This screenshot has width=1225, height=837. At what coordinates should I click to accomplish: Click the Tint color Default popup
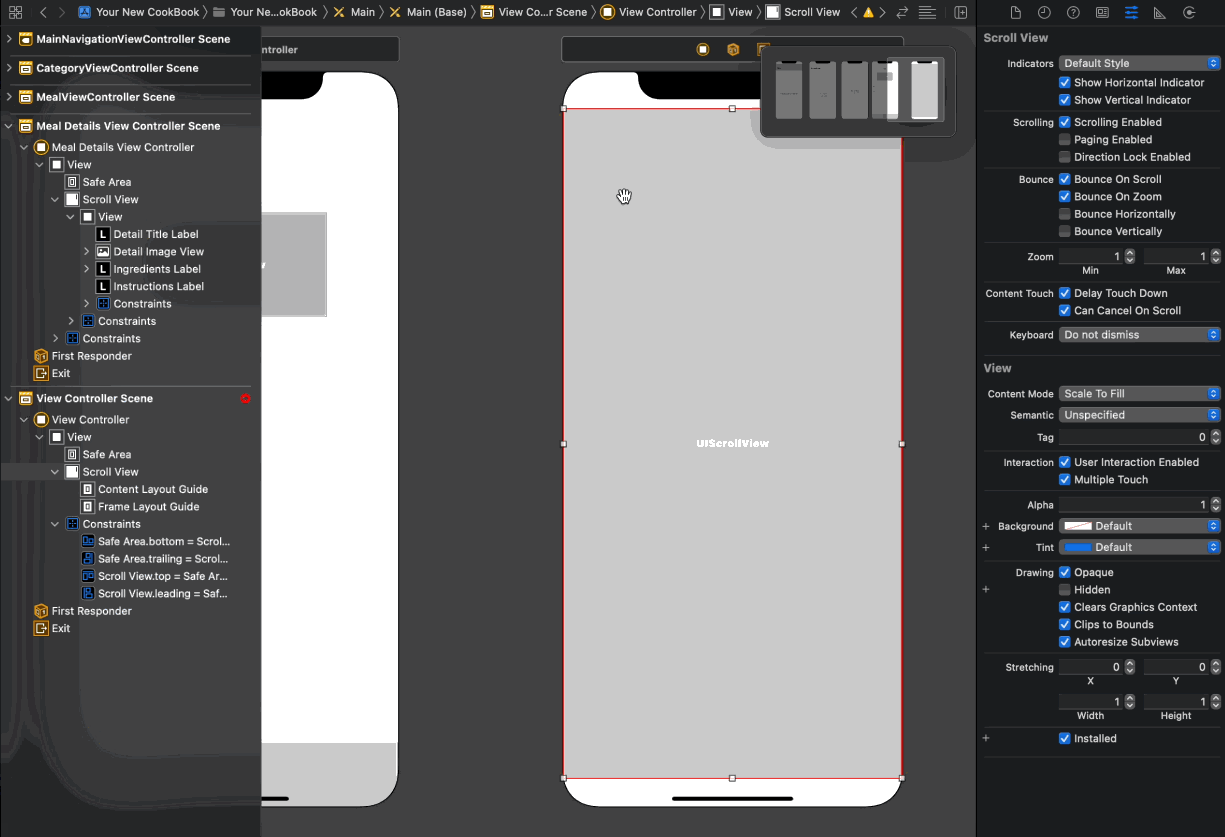[x=1140, y=548]
